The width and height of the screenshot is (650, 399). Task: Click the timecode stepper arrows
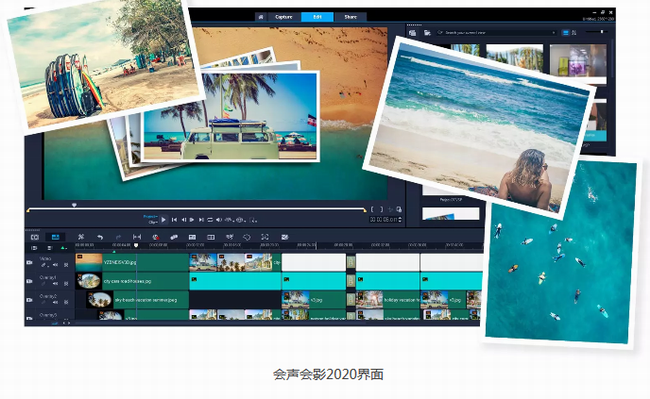tap(400, 220)
